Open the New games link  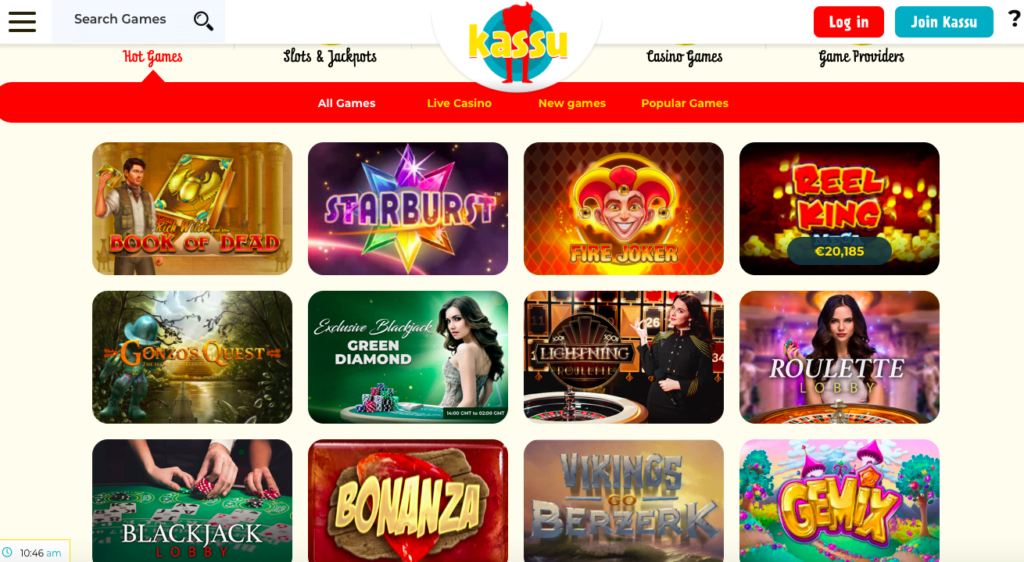571,103
